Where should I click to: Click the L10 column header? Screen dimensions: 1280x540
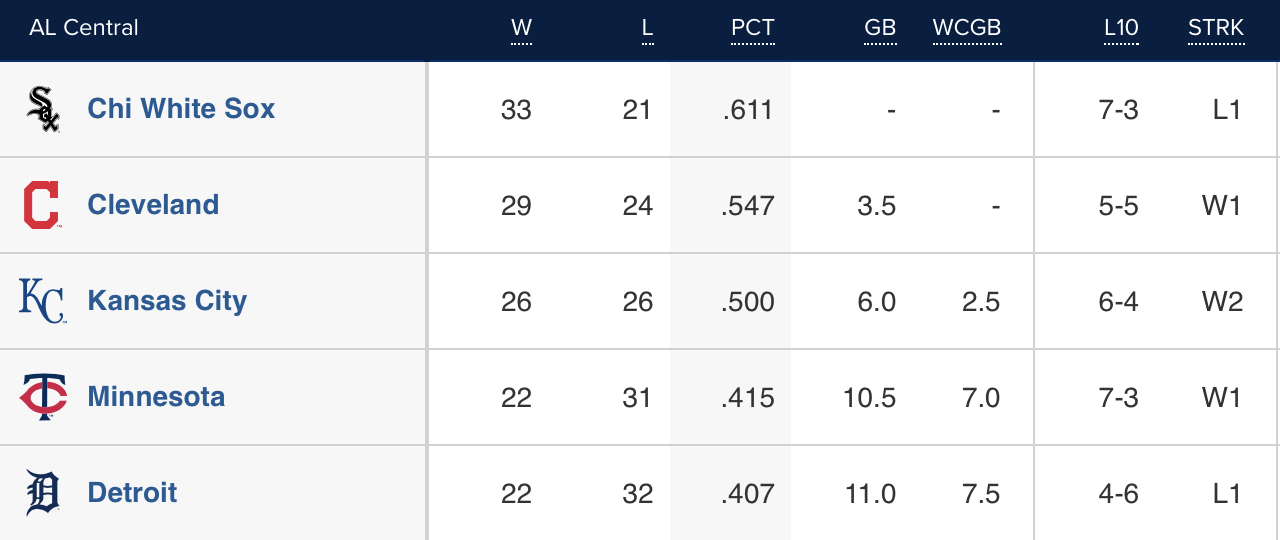click(1121, 28)
